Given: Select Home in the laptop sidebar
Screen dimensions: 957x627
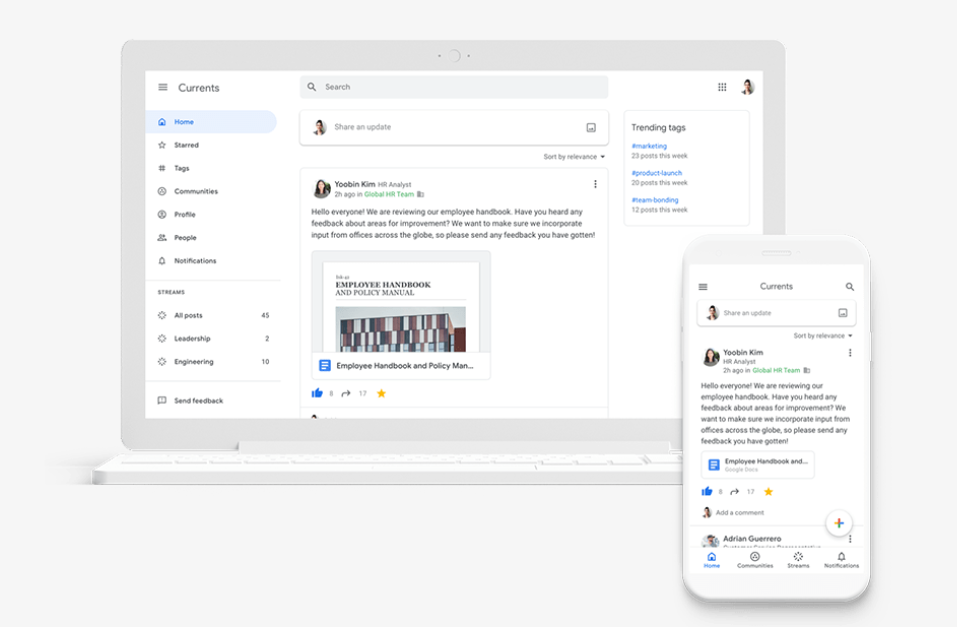Looking at the screenshot, I should tap(211, 121).
